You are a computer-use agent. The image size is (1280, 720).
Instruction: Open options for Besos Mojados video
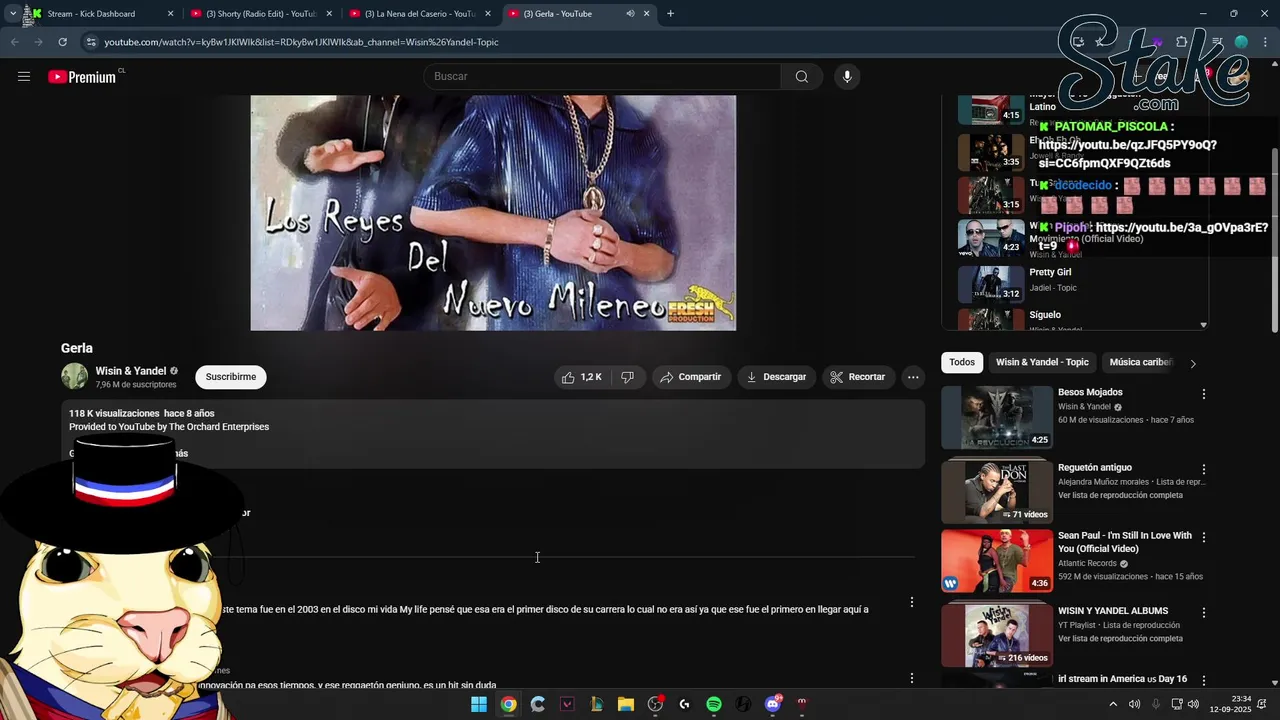coord(1204,394)
